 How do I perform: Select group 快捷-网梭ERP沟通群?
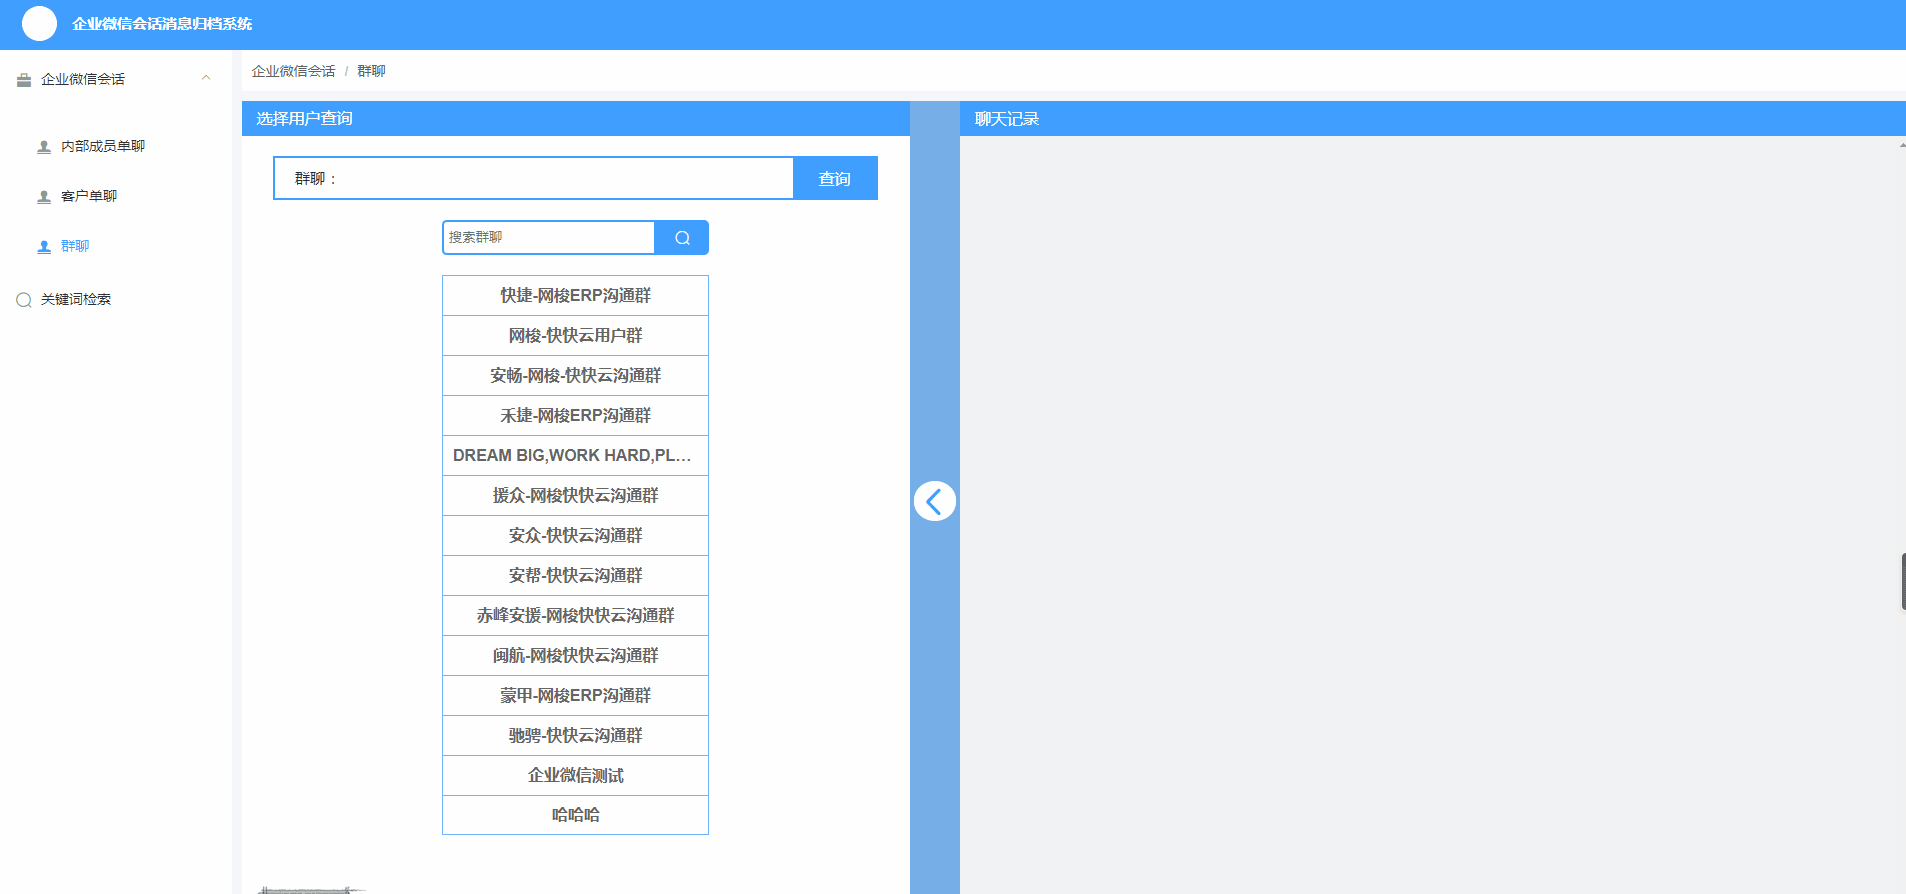pos(575,296)
